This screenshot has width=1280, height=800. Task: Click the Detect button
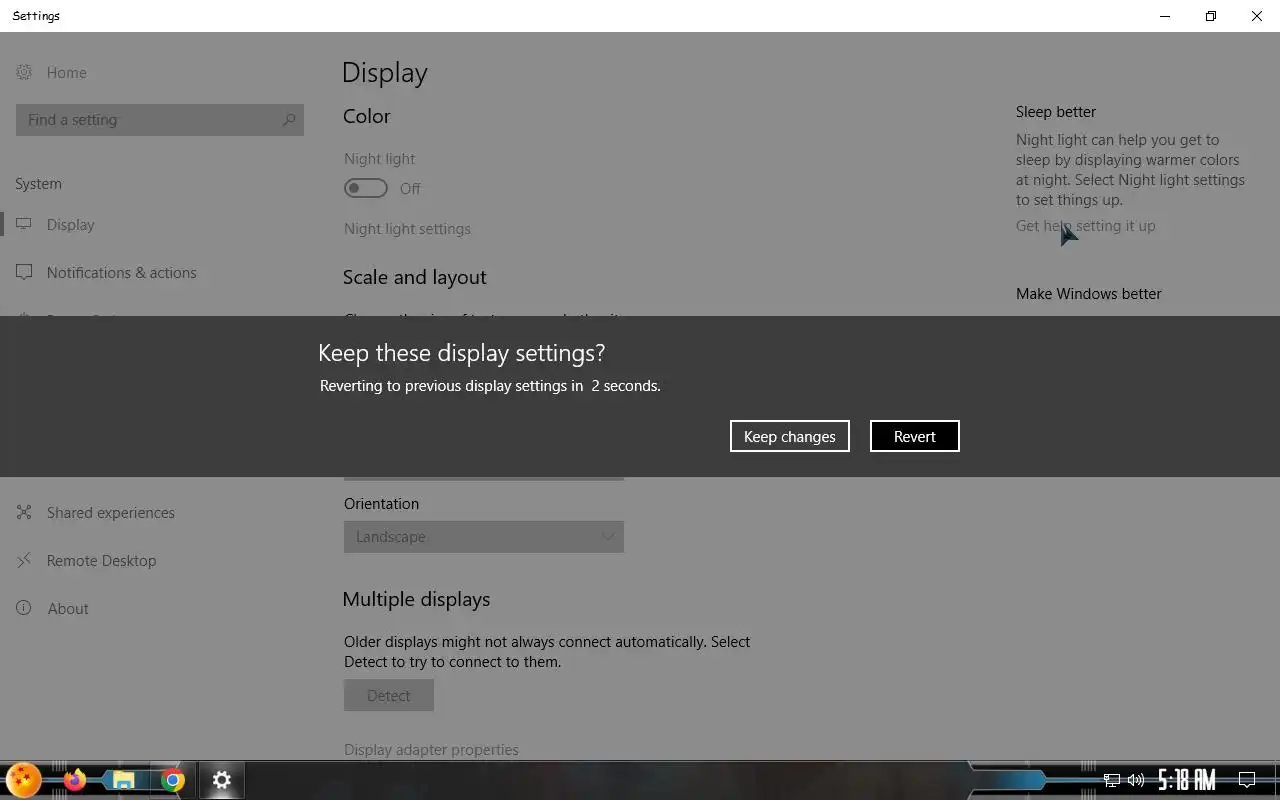pos(389,696)
